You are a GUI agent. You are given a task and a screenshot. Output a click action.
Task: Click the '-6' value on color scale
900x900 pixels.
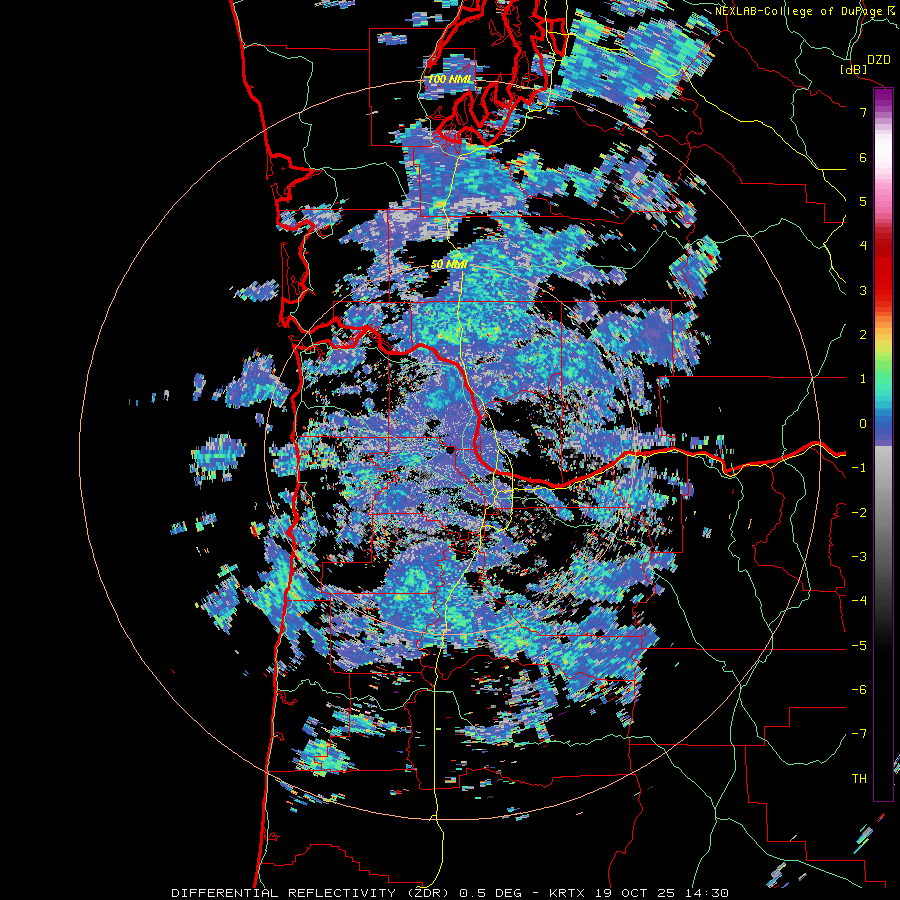[x=859, y=690]
